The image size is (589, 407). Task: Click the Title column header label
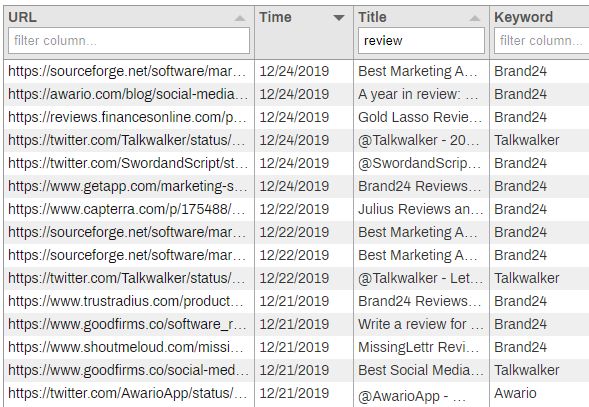click(372, 17)
